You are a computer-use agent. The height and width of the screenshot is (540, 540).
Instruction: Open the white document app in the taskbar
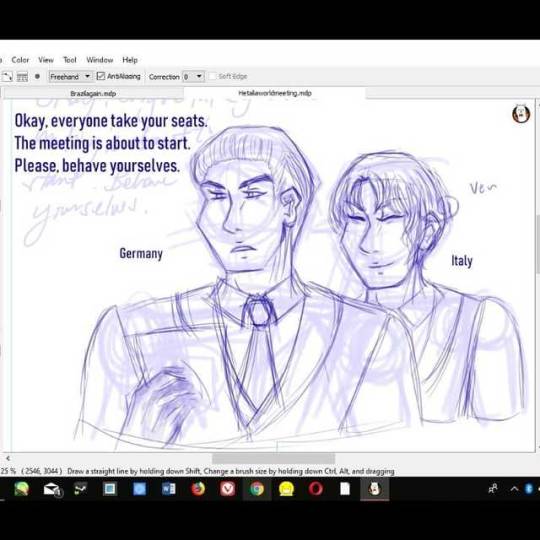point(345,489)
